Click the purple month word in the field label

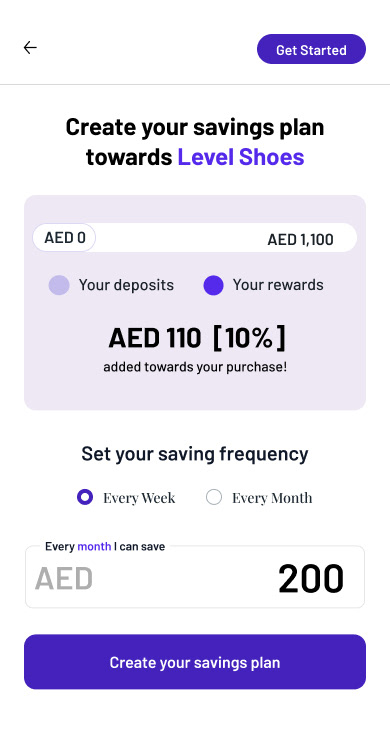(94, 547)
